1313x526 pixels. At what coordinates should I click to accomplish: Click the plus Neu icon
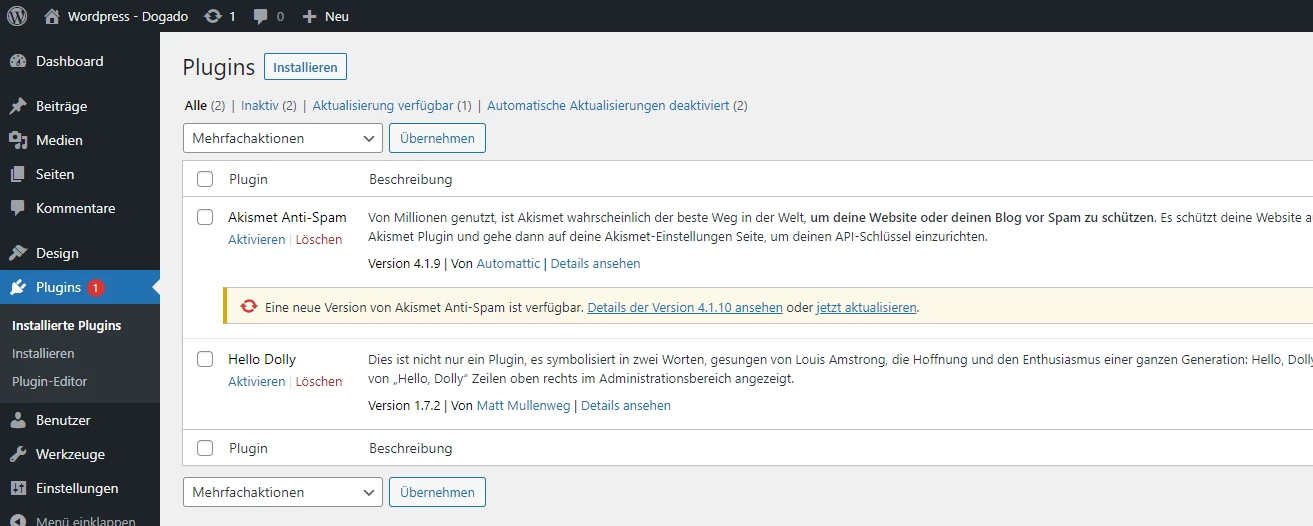tap(309, 16)
